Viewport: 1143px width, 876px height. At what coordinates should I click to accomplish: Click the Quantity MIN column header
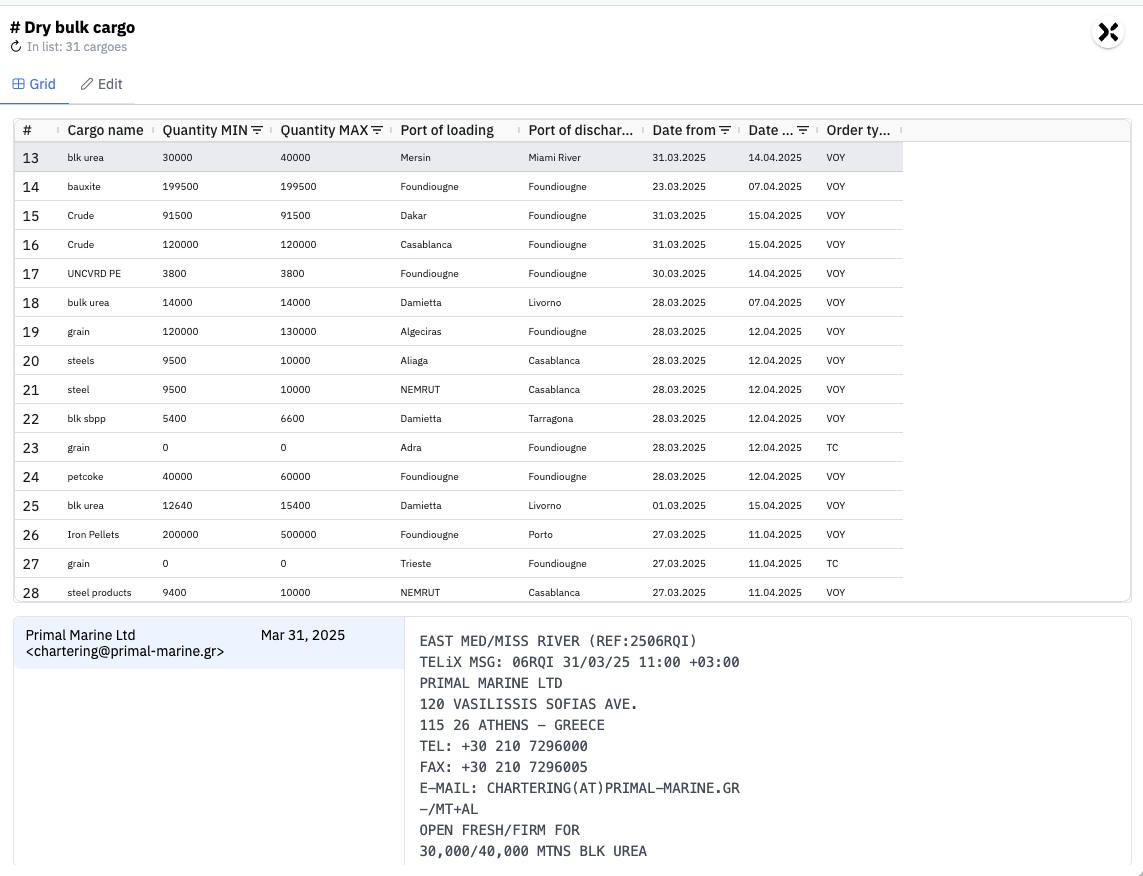(x=205, y=130)
